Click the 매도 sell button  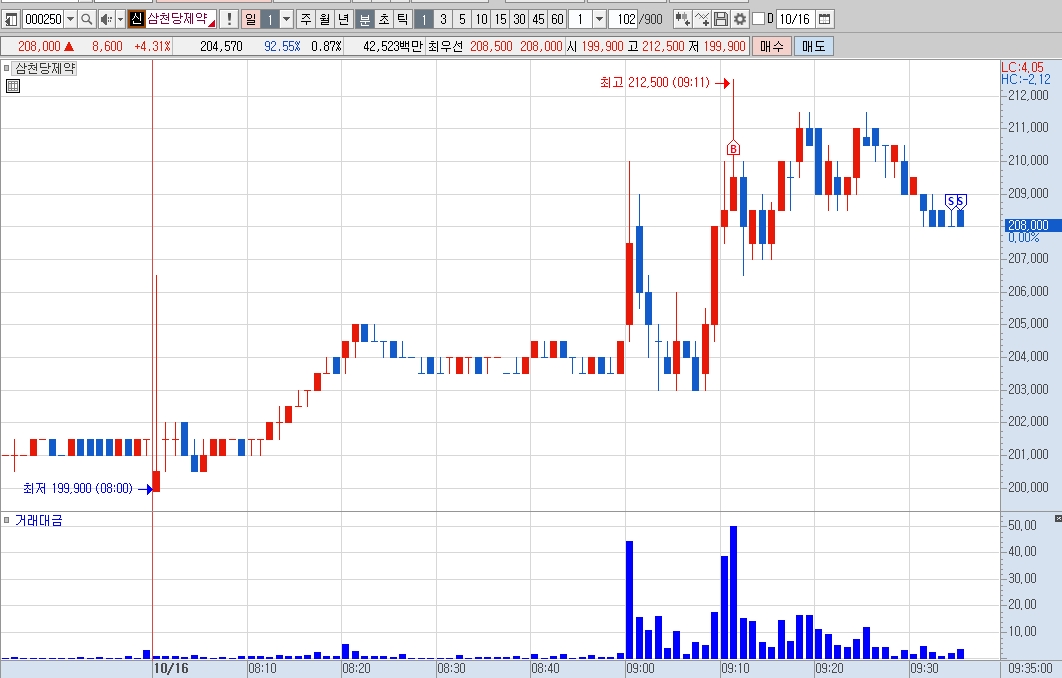click(x=813, y=46)
